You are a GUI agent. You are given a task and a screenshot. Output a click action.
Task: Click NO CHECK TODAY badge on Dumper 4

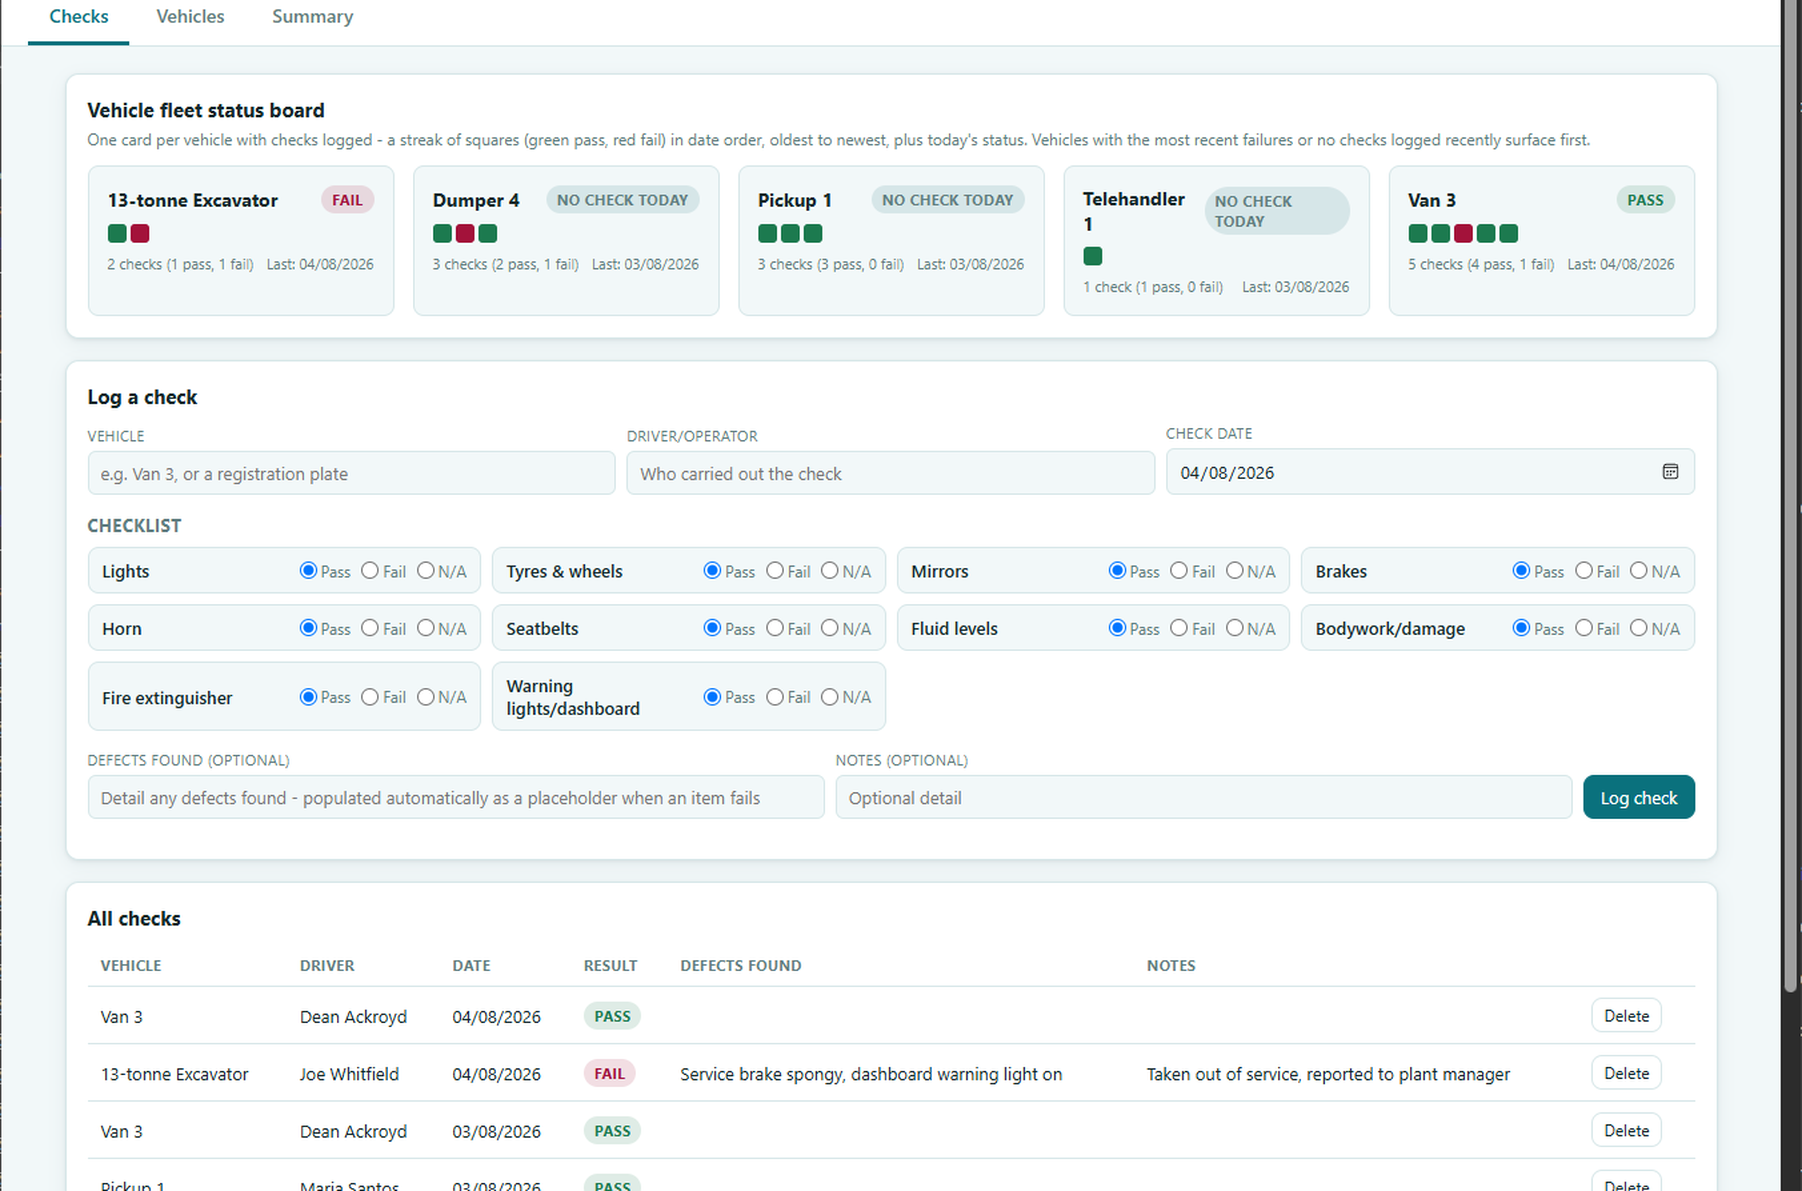[x=622, y=200]
